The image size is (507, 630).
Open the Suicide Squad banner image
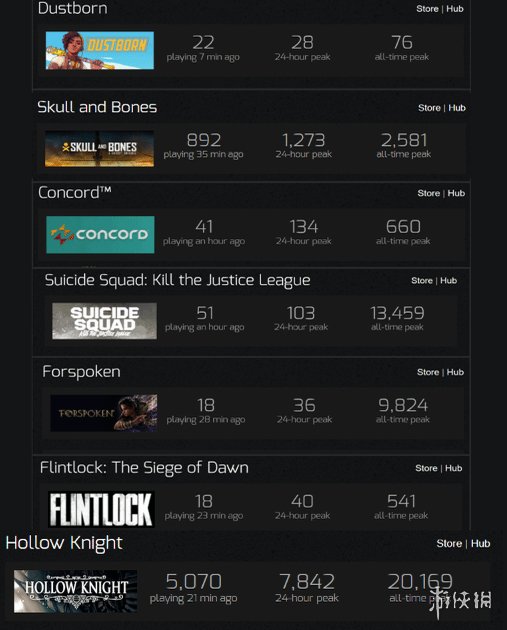(x=104, y=321)
